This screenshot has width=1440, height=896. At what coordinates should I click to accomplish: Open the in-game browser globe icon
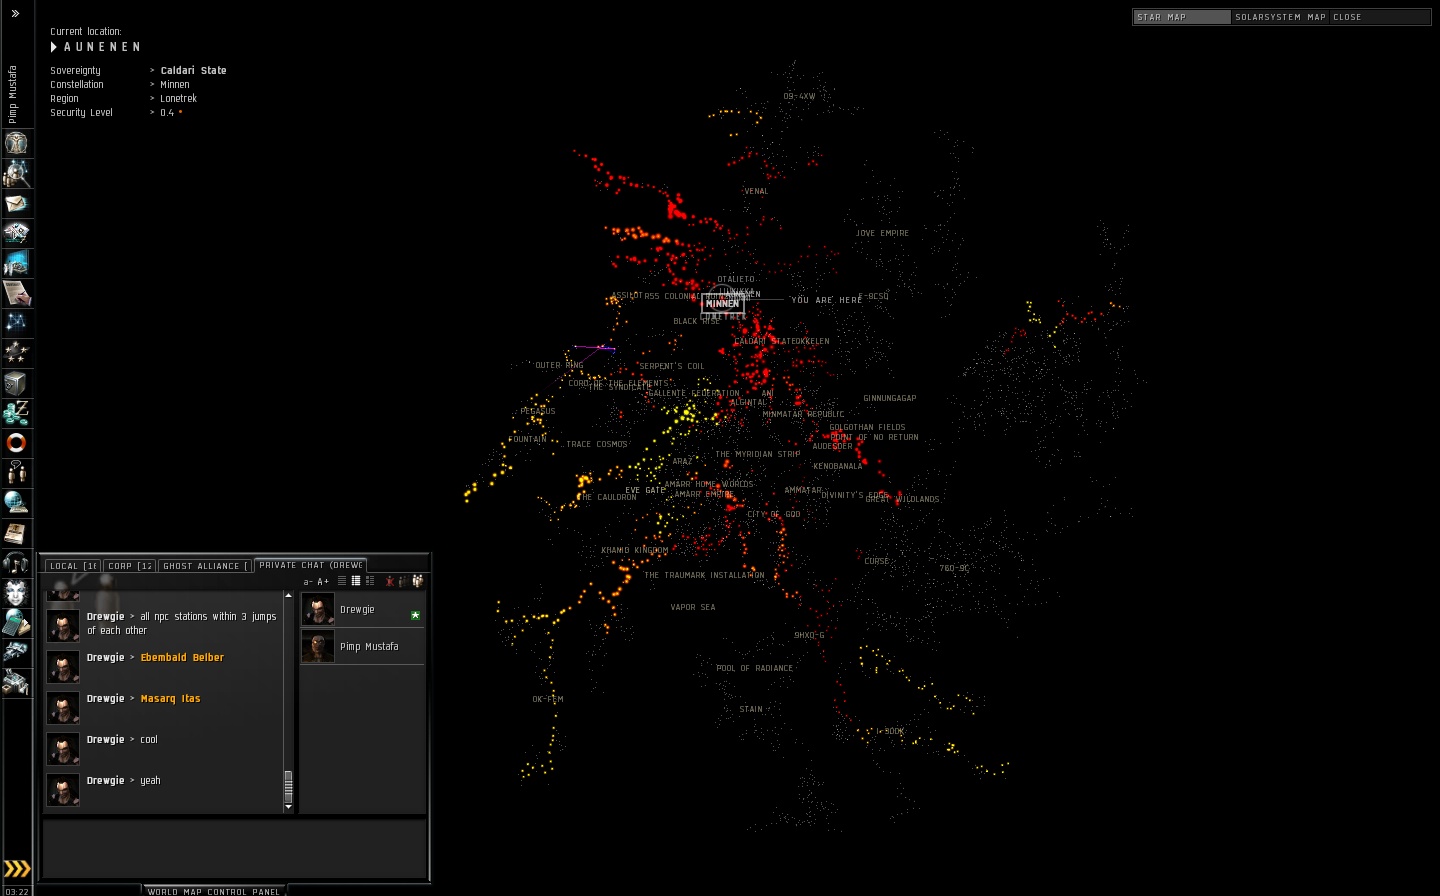(16, 502)
